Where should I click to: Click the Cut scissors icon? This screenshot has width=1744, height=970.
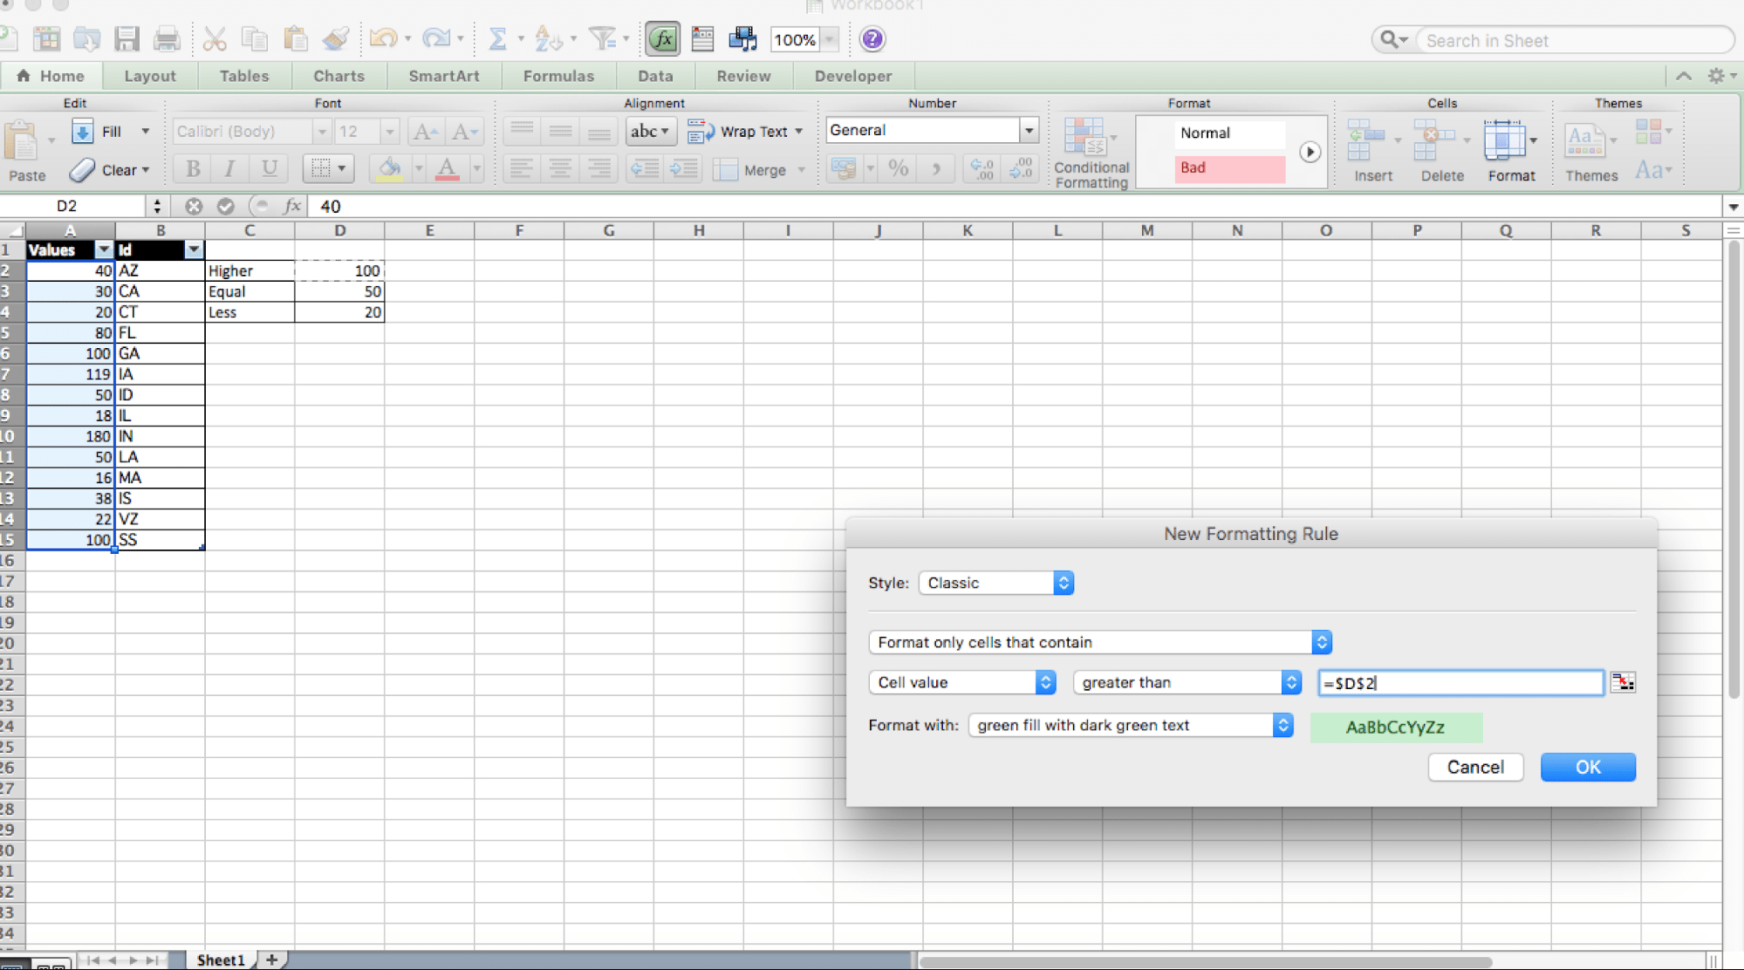point(214,39)
